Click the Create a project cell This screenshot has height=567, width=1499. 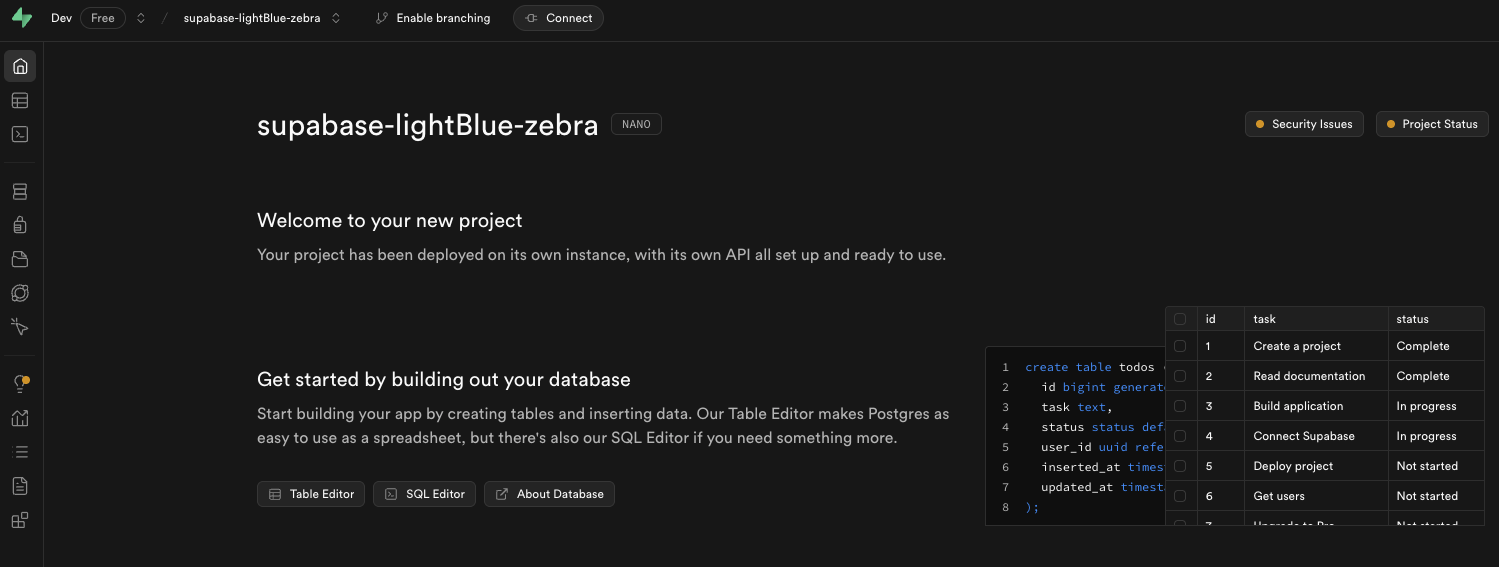(x=1316, y=346)
